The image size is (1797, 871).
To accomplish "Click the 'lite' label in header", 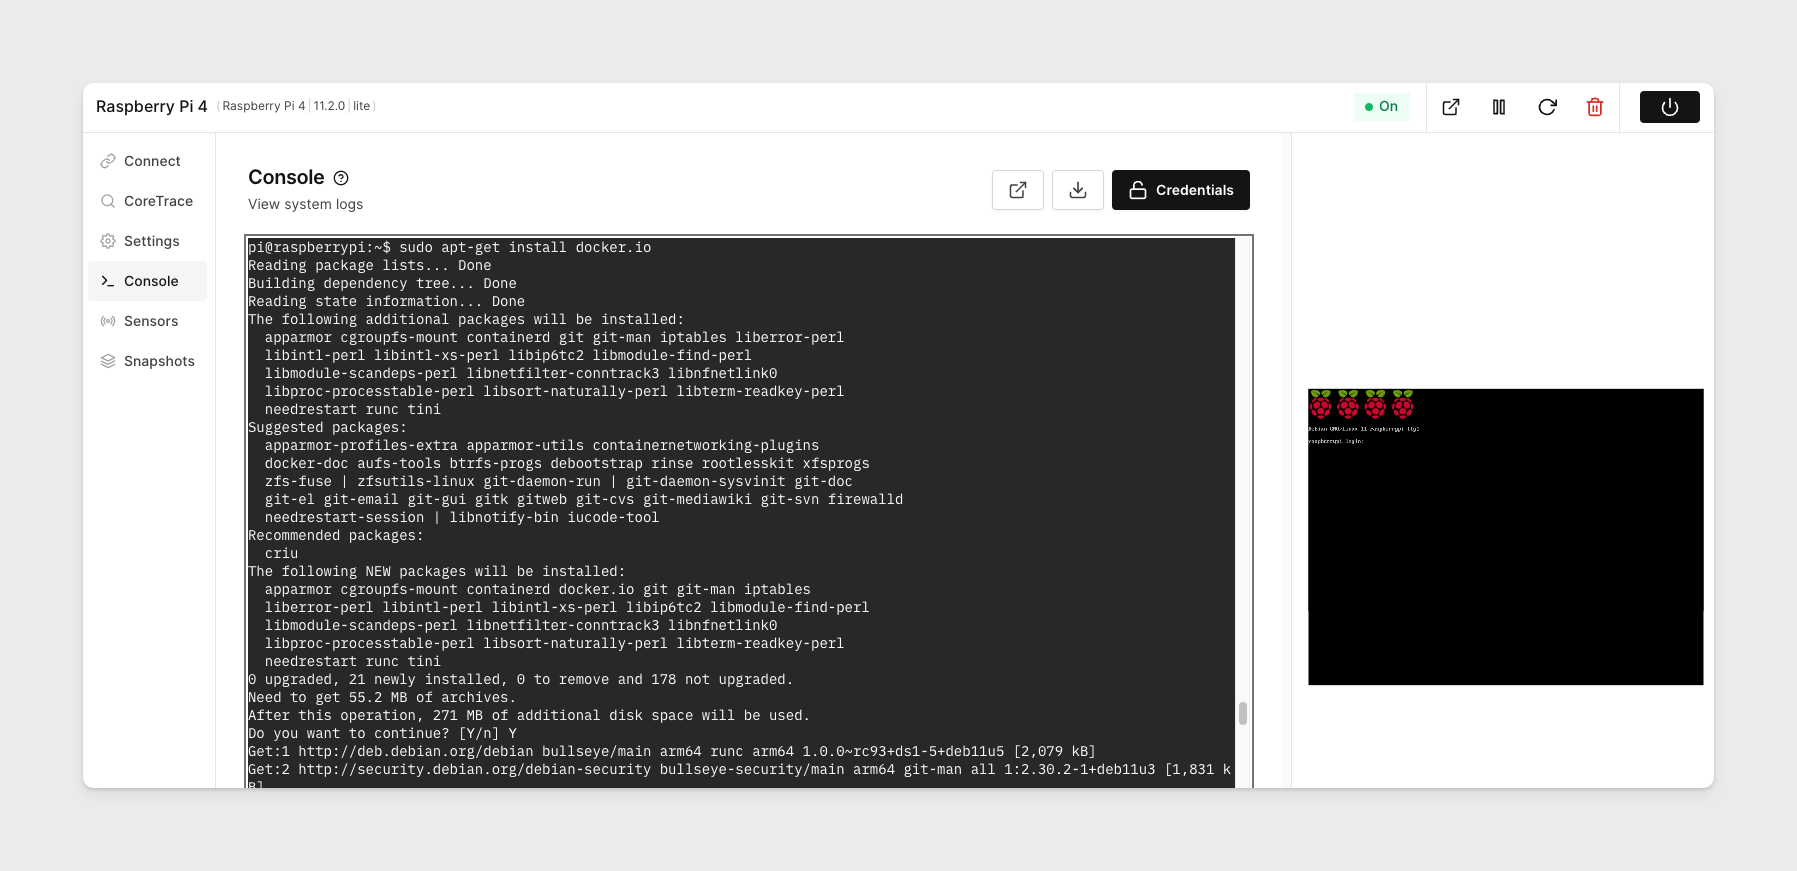I will (361, 106).
